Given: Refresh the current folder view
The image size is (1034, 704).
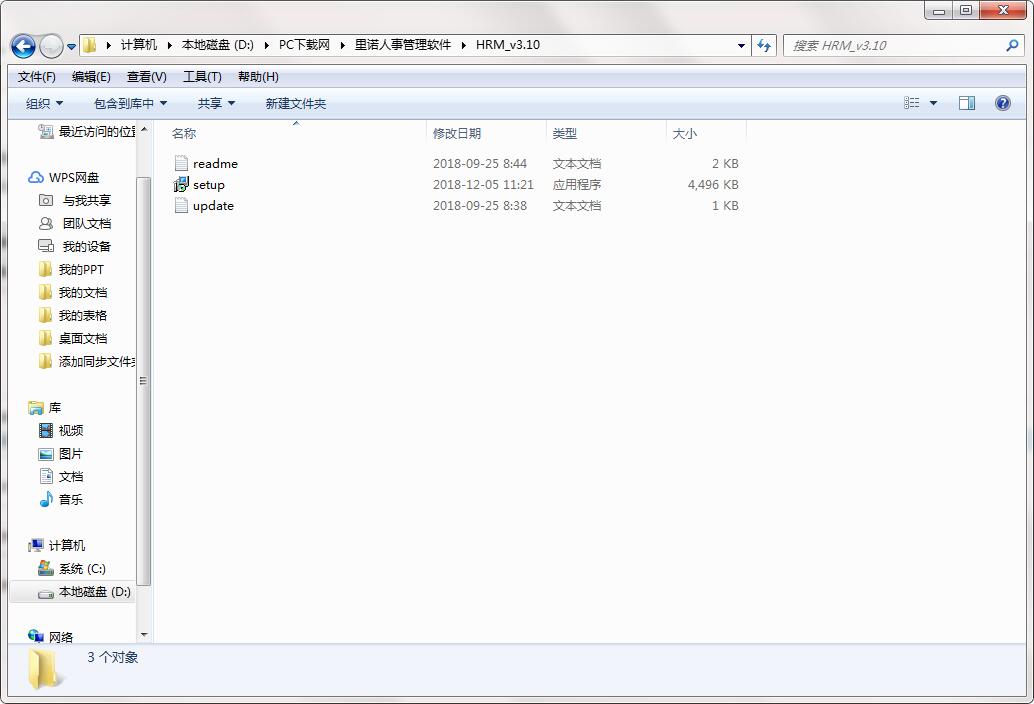Looking at the screenshot, I should coord(764,45).
